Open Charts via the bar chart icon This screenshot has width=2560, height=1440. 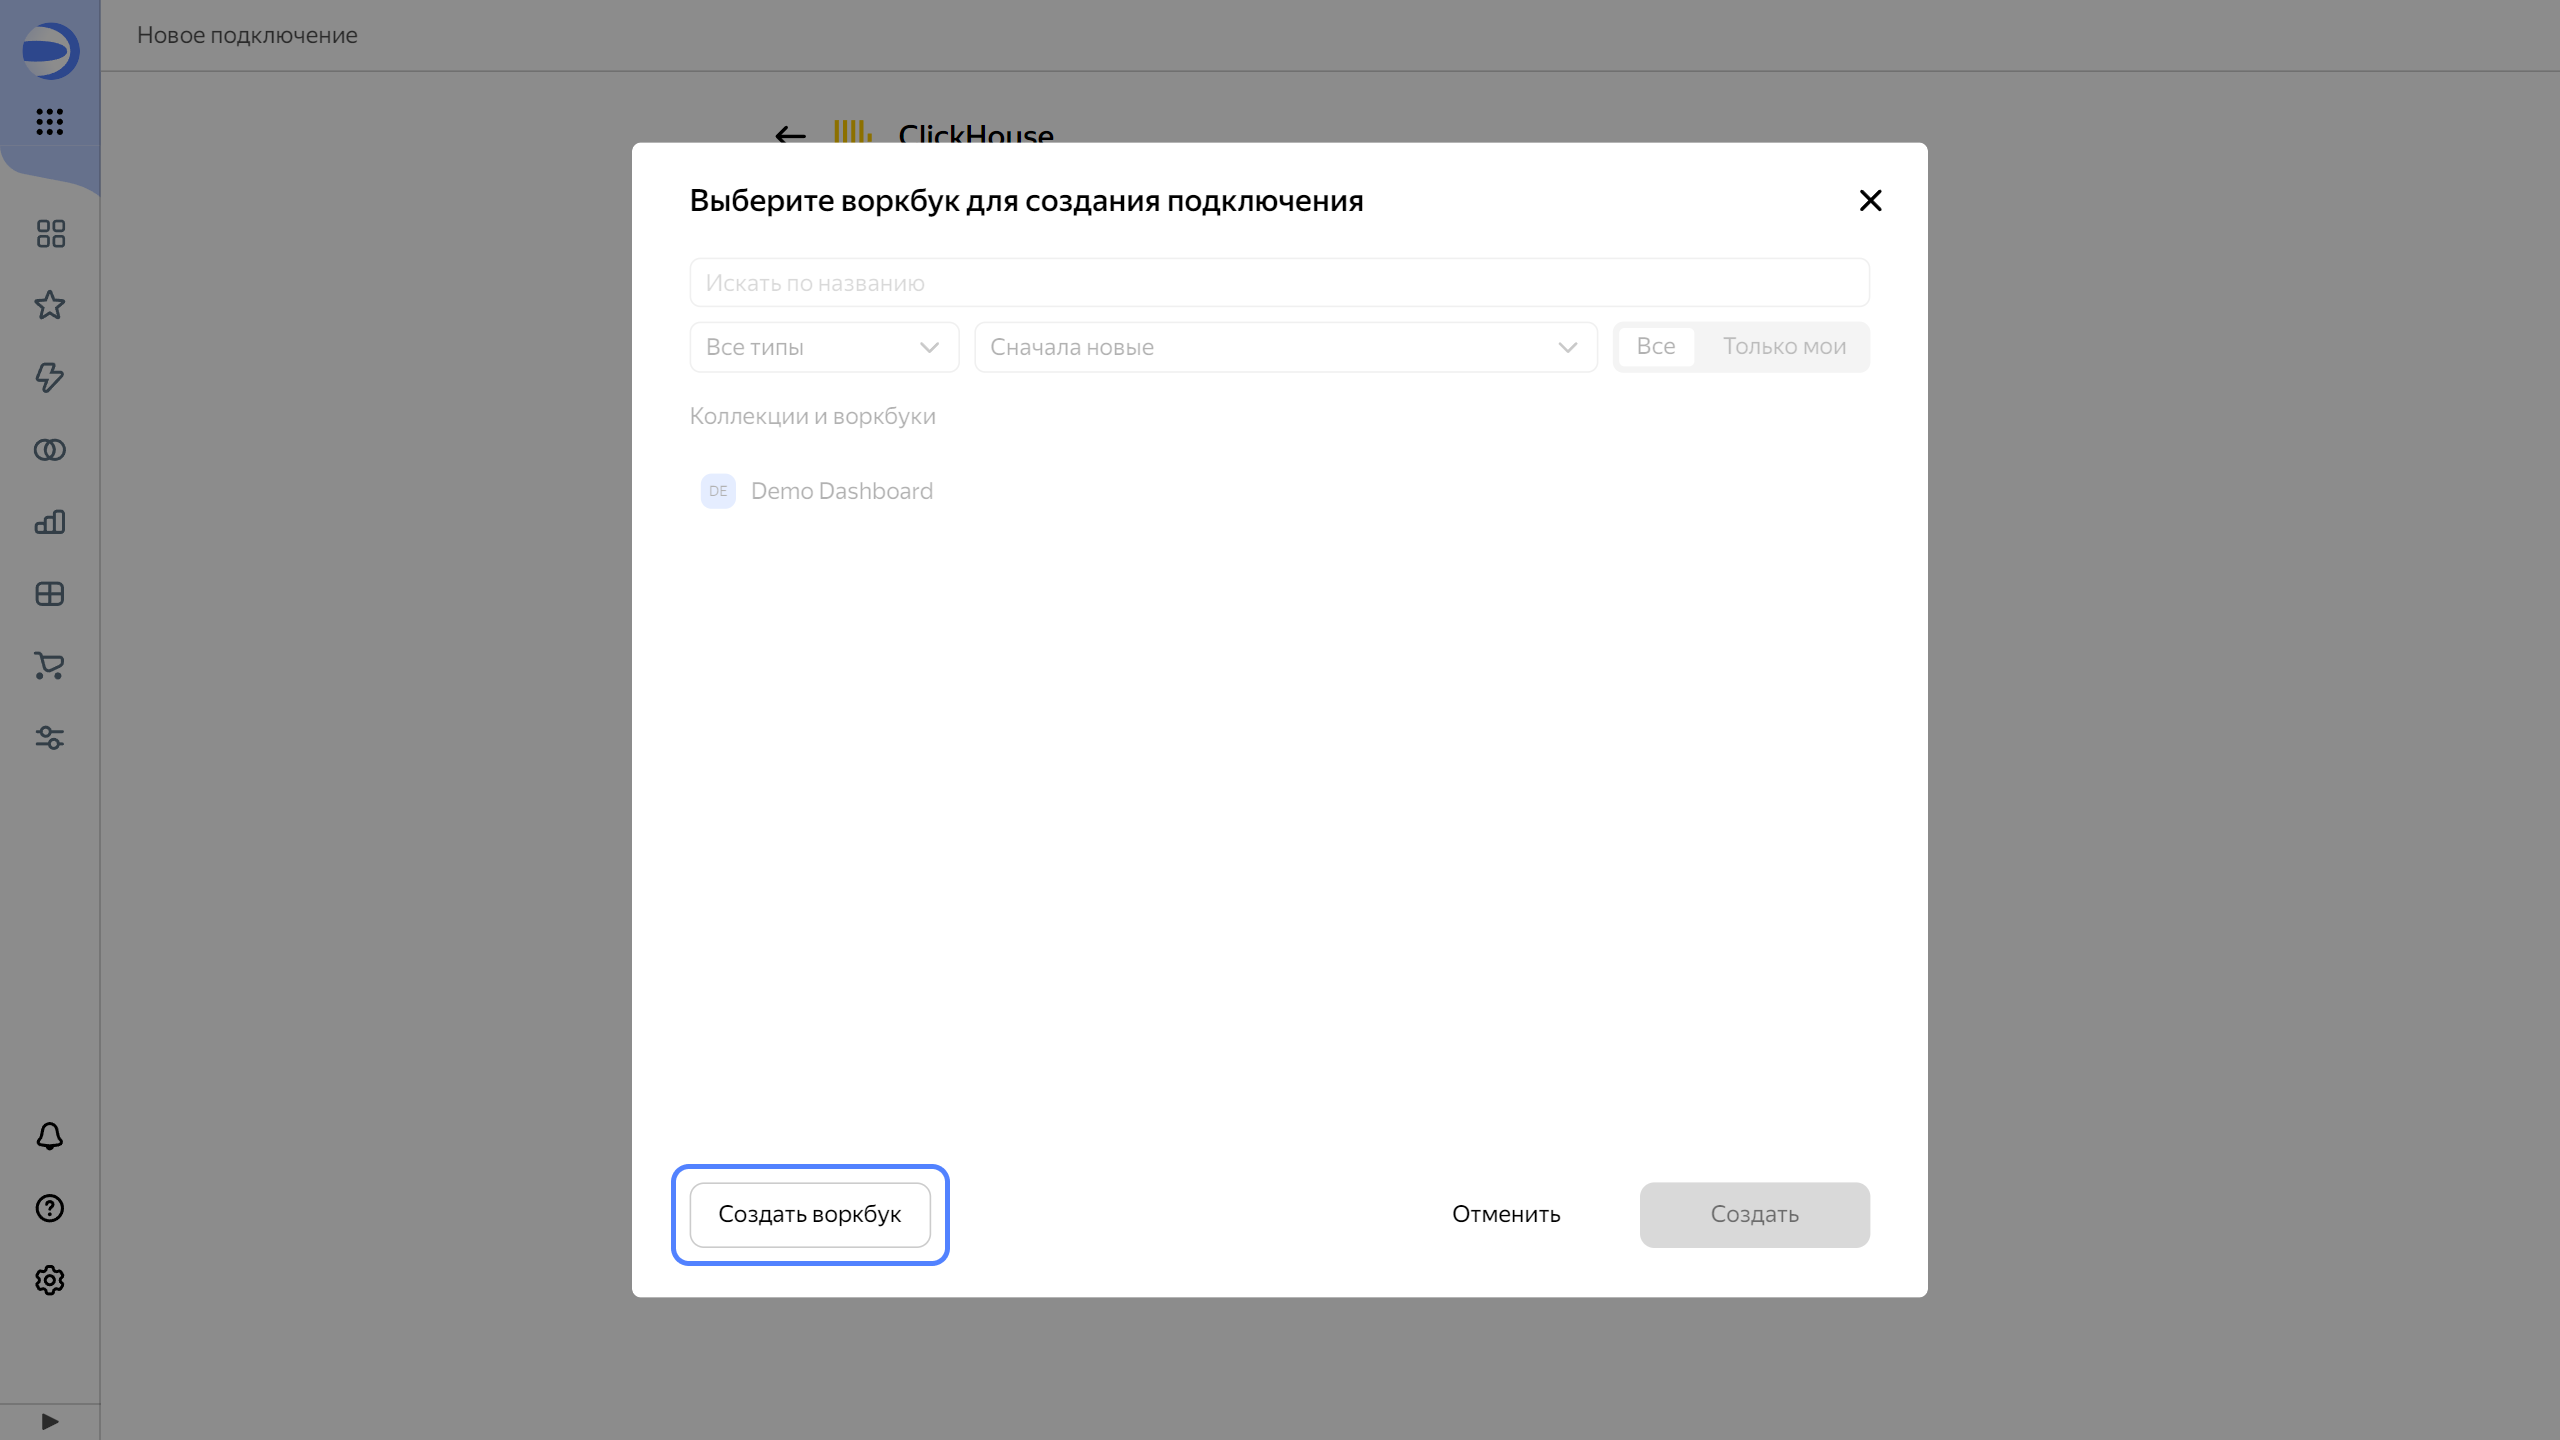(49, 521)
